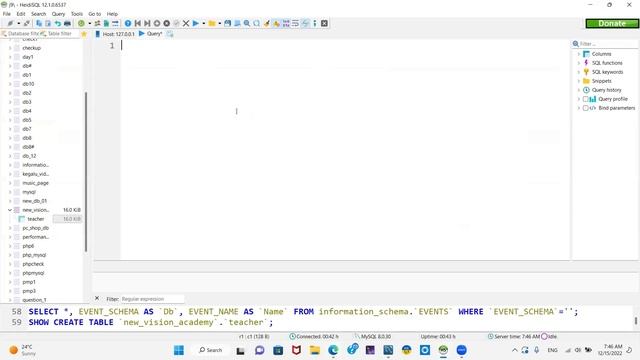Click the green Donate button

[612, 24]
